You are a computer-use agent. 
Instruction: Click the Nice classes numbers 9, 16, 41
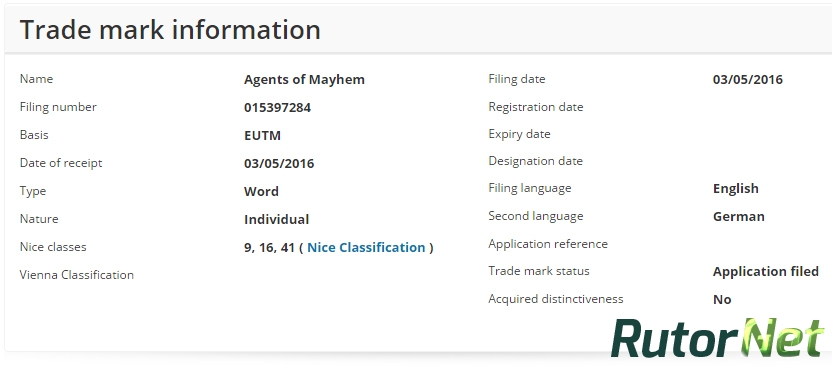click(x=270, y=248)
